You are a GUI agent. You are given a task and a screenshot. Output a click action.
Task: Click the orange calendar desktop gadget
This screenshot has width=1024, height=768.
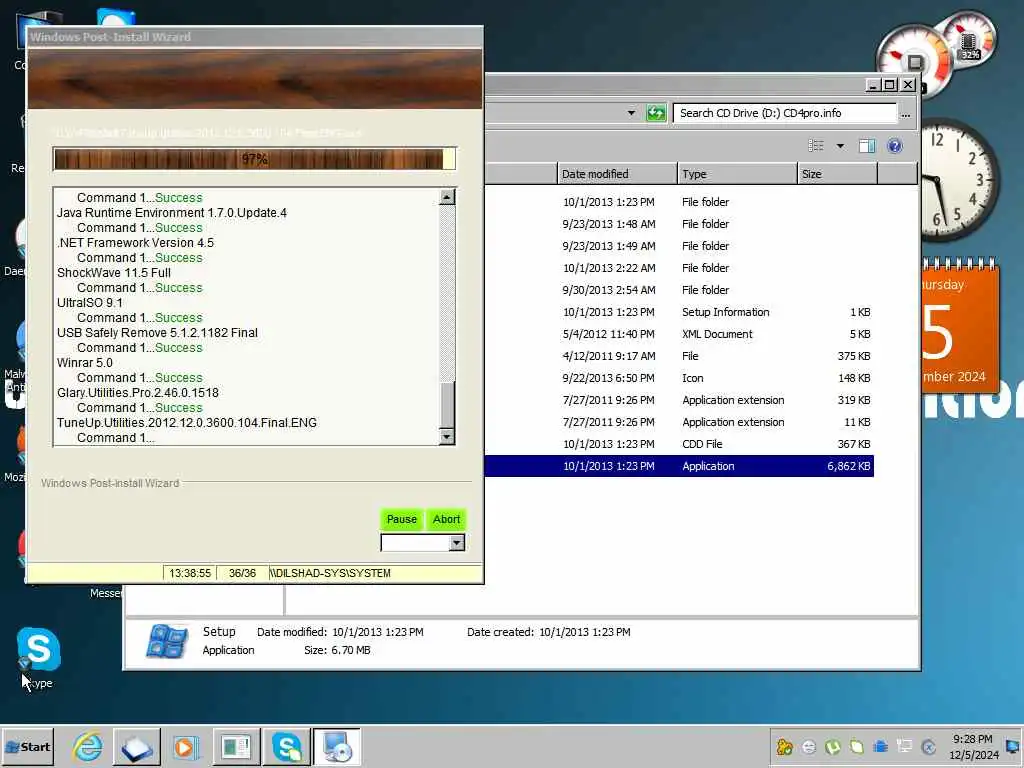click(x=960, y=324)
